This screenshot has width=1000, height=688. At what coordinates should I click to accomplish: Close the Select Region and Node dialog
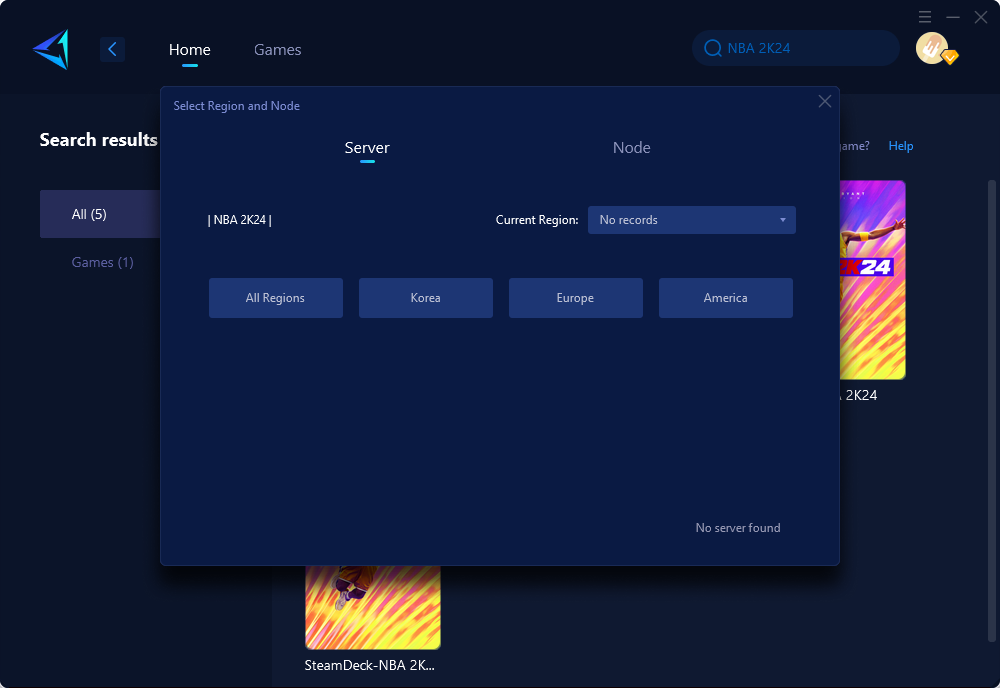(825, 101)
